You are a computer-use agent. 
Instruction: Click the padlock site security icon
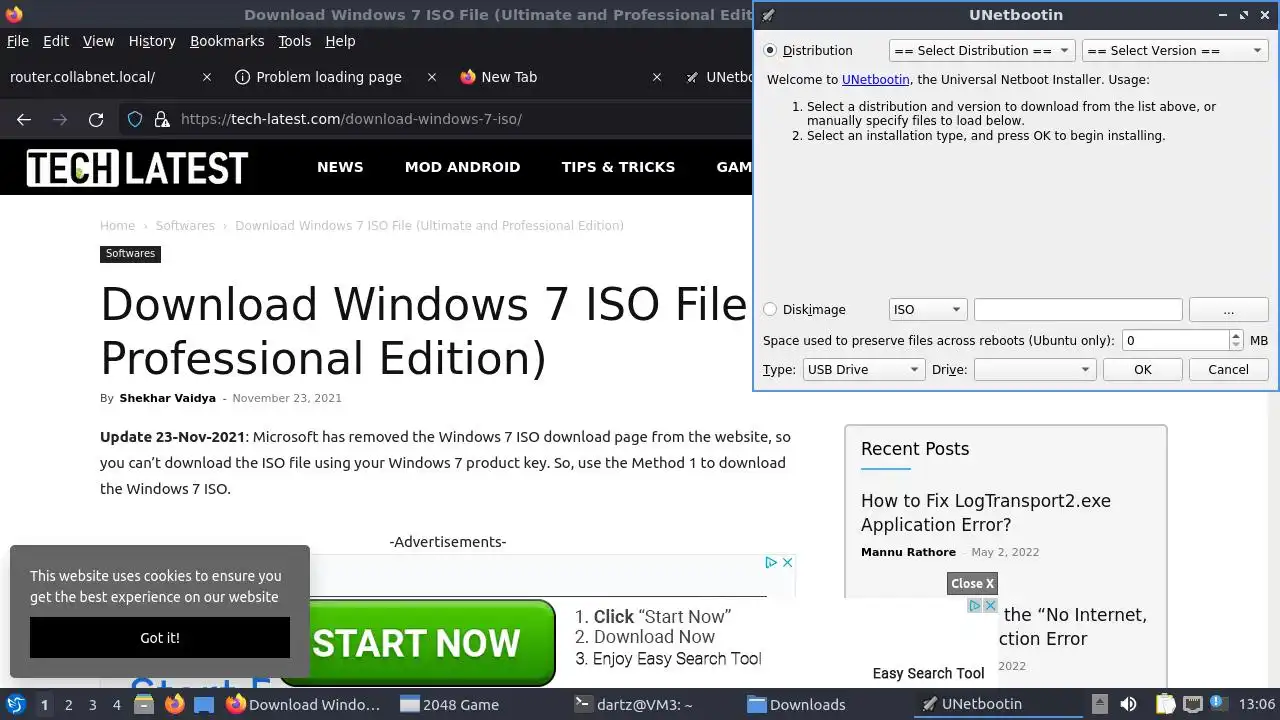pos(162,119)
